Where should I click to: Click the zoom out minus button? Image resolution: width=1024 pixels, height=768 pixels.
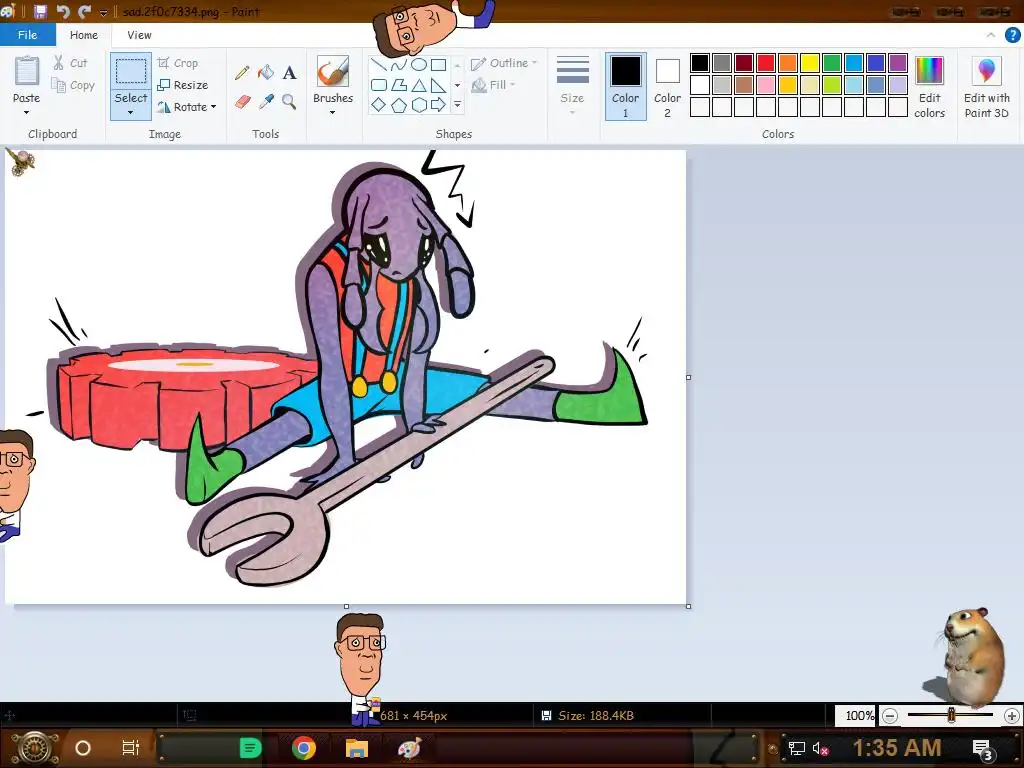[889, 716]
